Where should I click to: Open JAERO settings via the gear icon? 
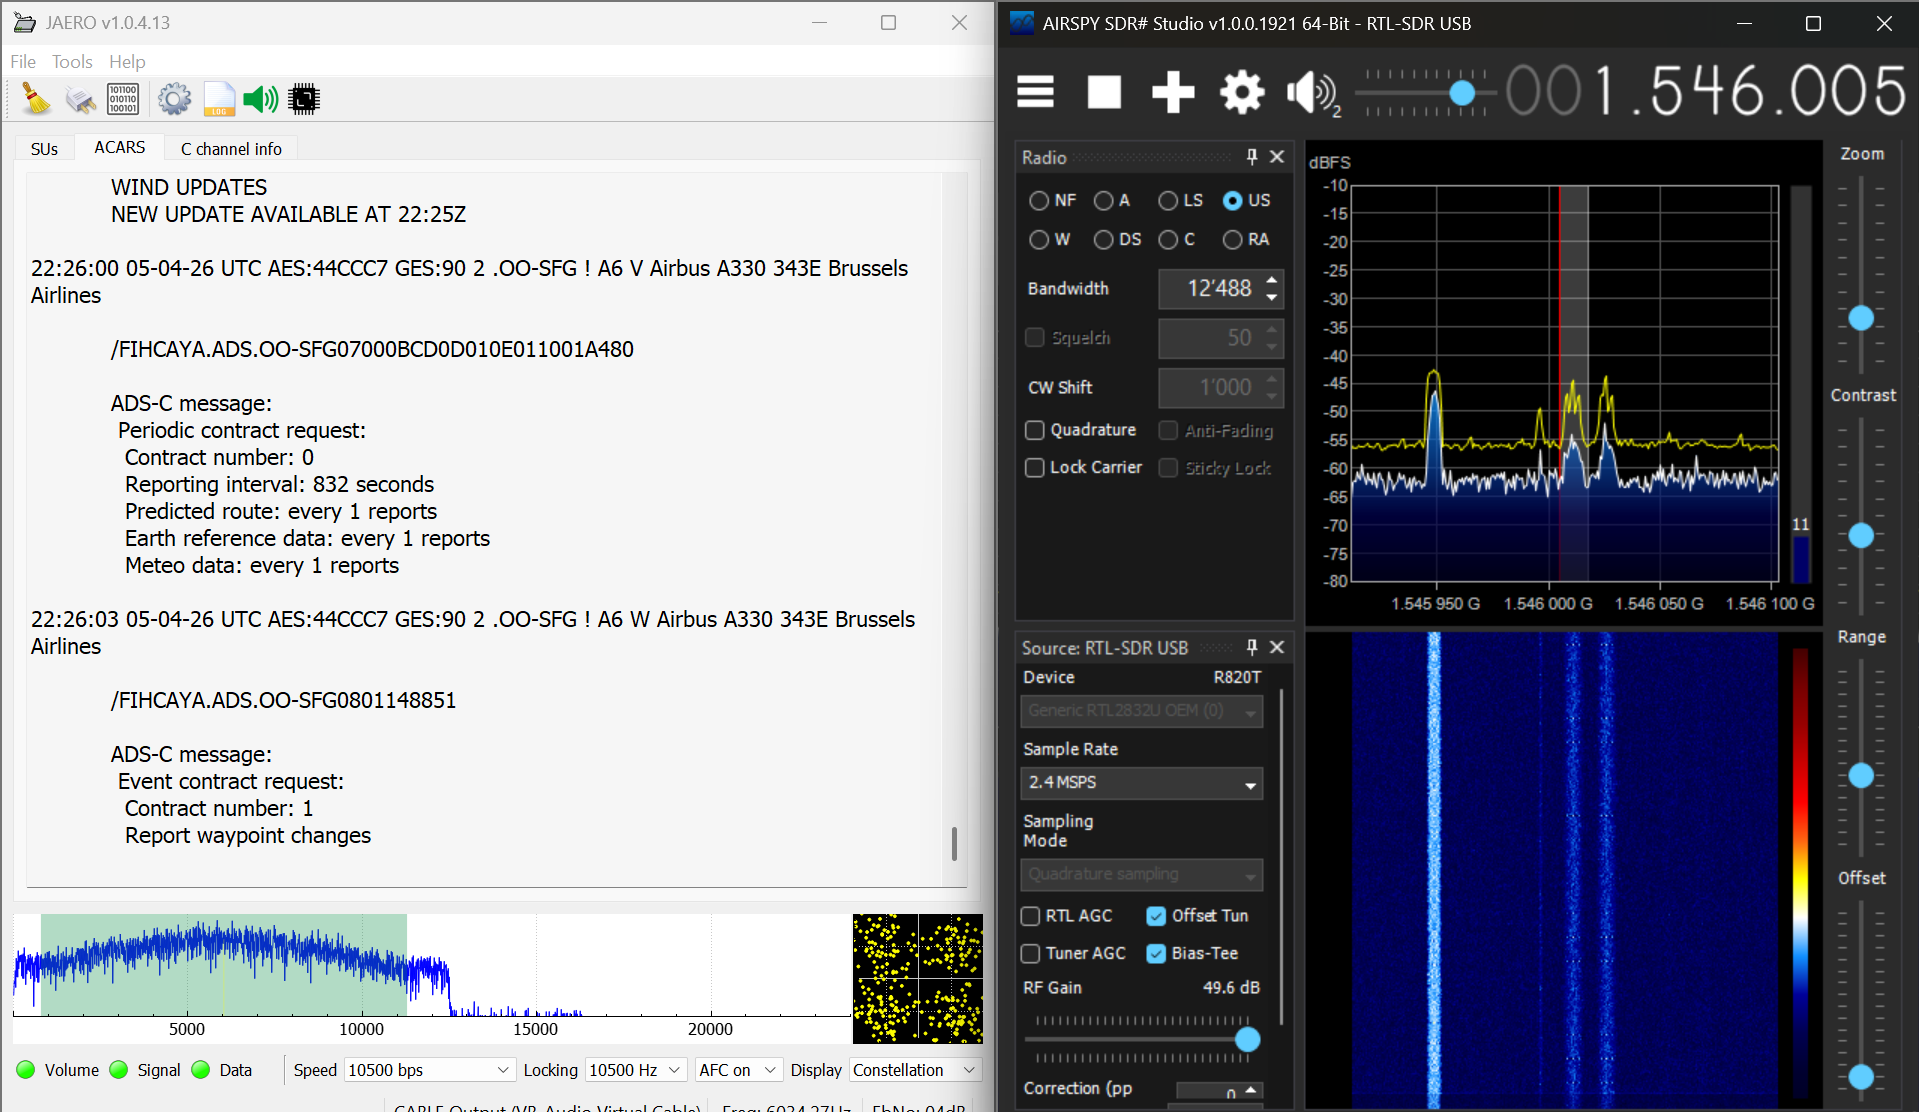[174, 99]
